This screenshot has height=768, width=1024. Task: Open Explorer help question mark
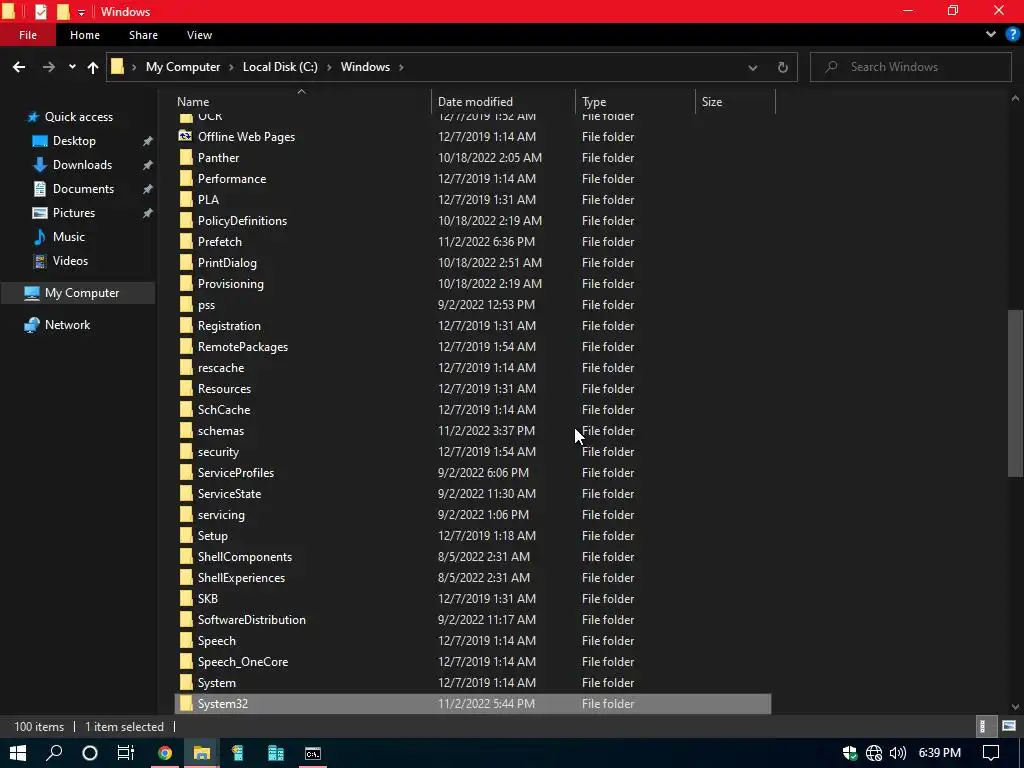pyautogui.click(x=1012, y=35)
